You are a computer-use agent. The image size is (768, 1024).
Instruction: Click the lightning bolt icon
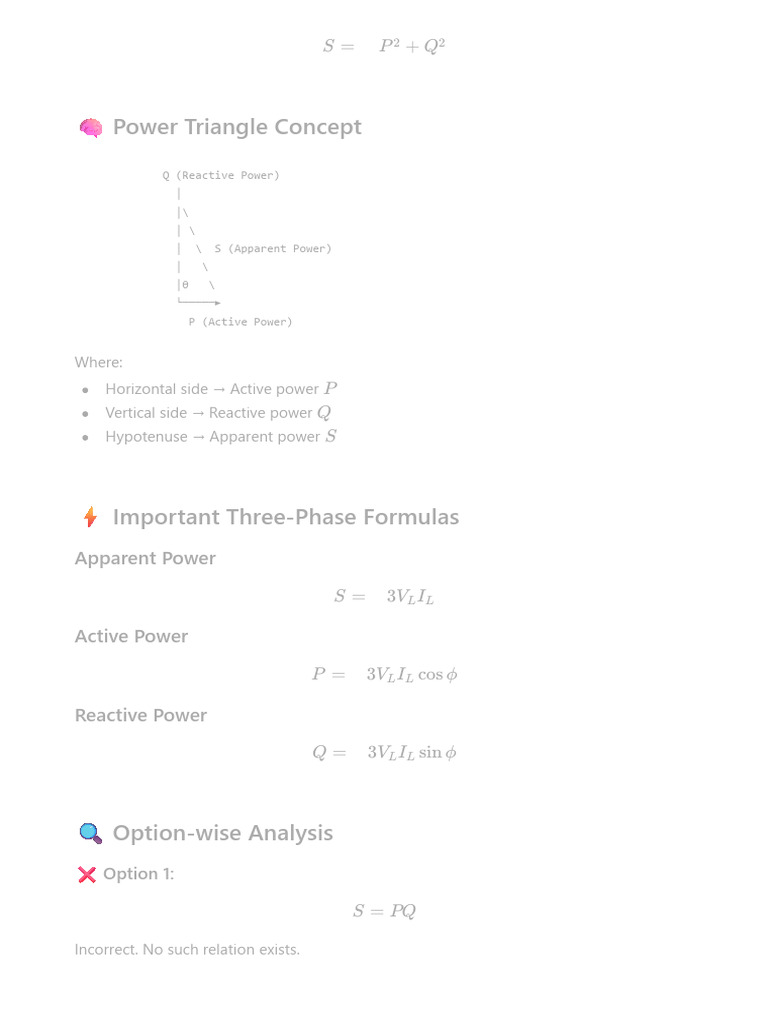coord(91,517)
